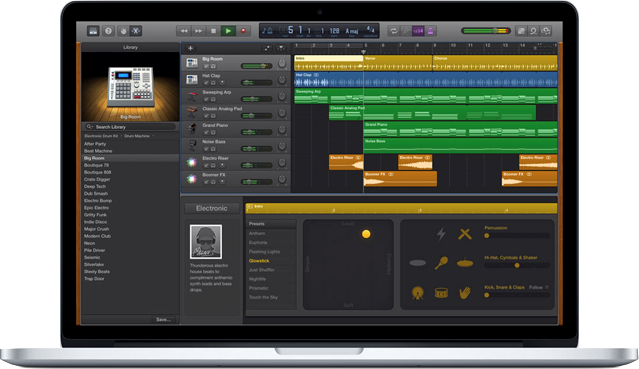Select the Flashing Lights preset
639x369 pixels.
264,252
